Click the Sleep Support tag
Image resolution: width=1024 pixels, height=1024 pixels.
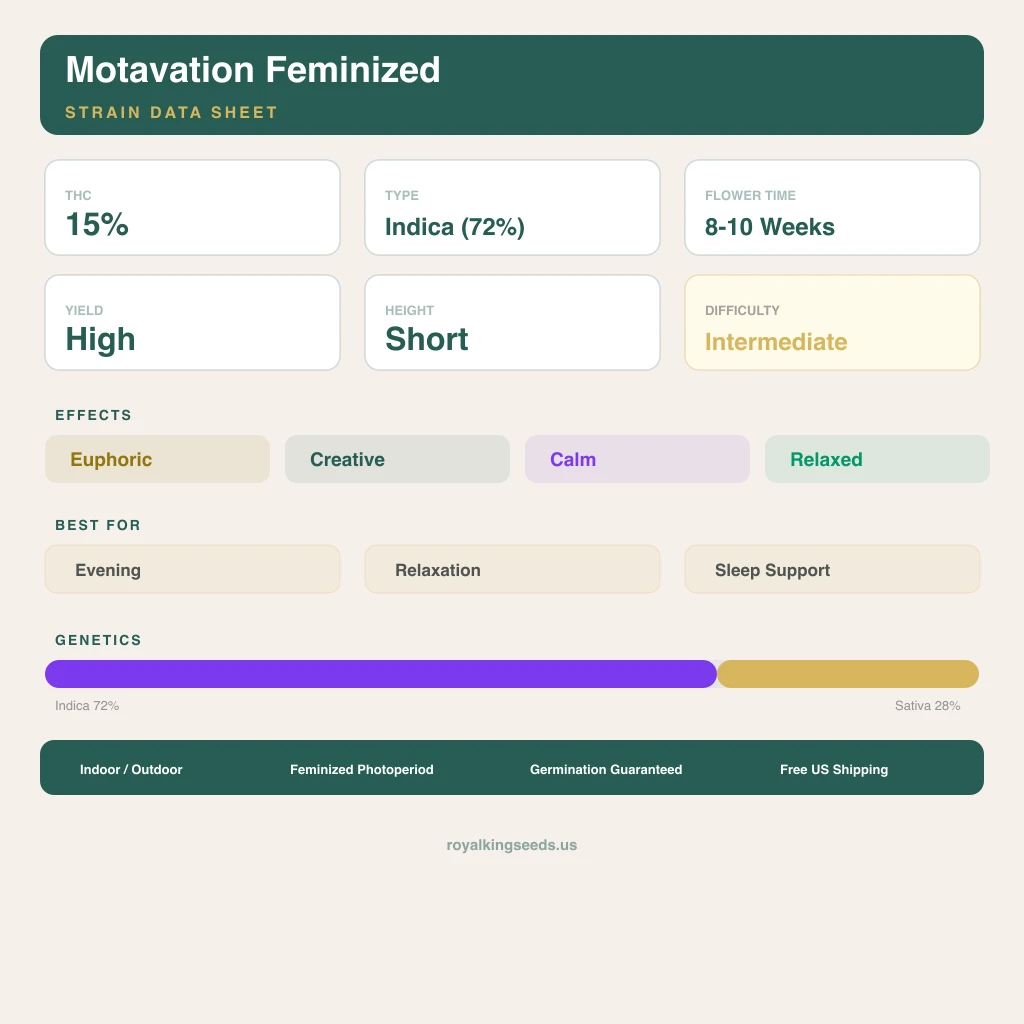tap(833, 569)
